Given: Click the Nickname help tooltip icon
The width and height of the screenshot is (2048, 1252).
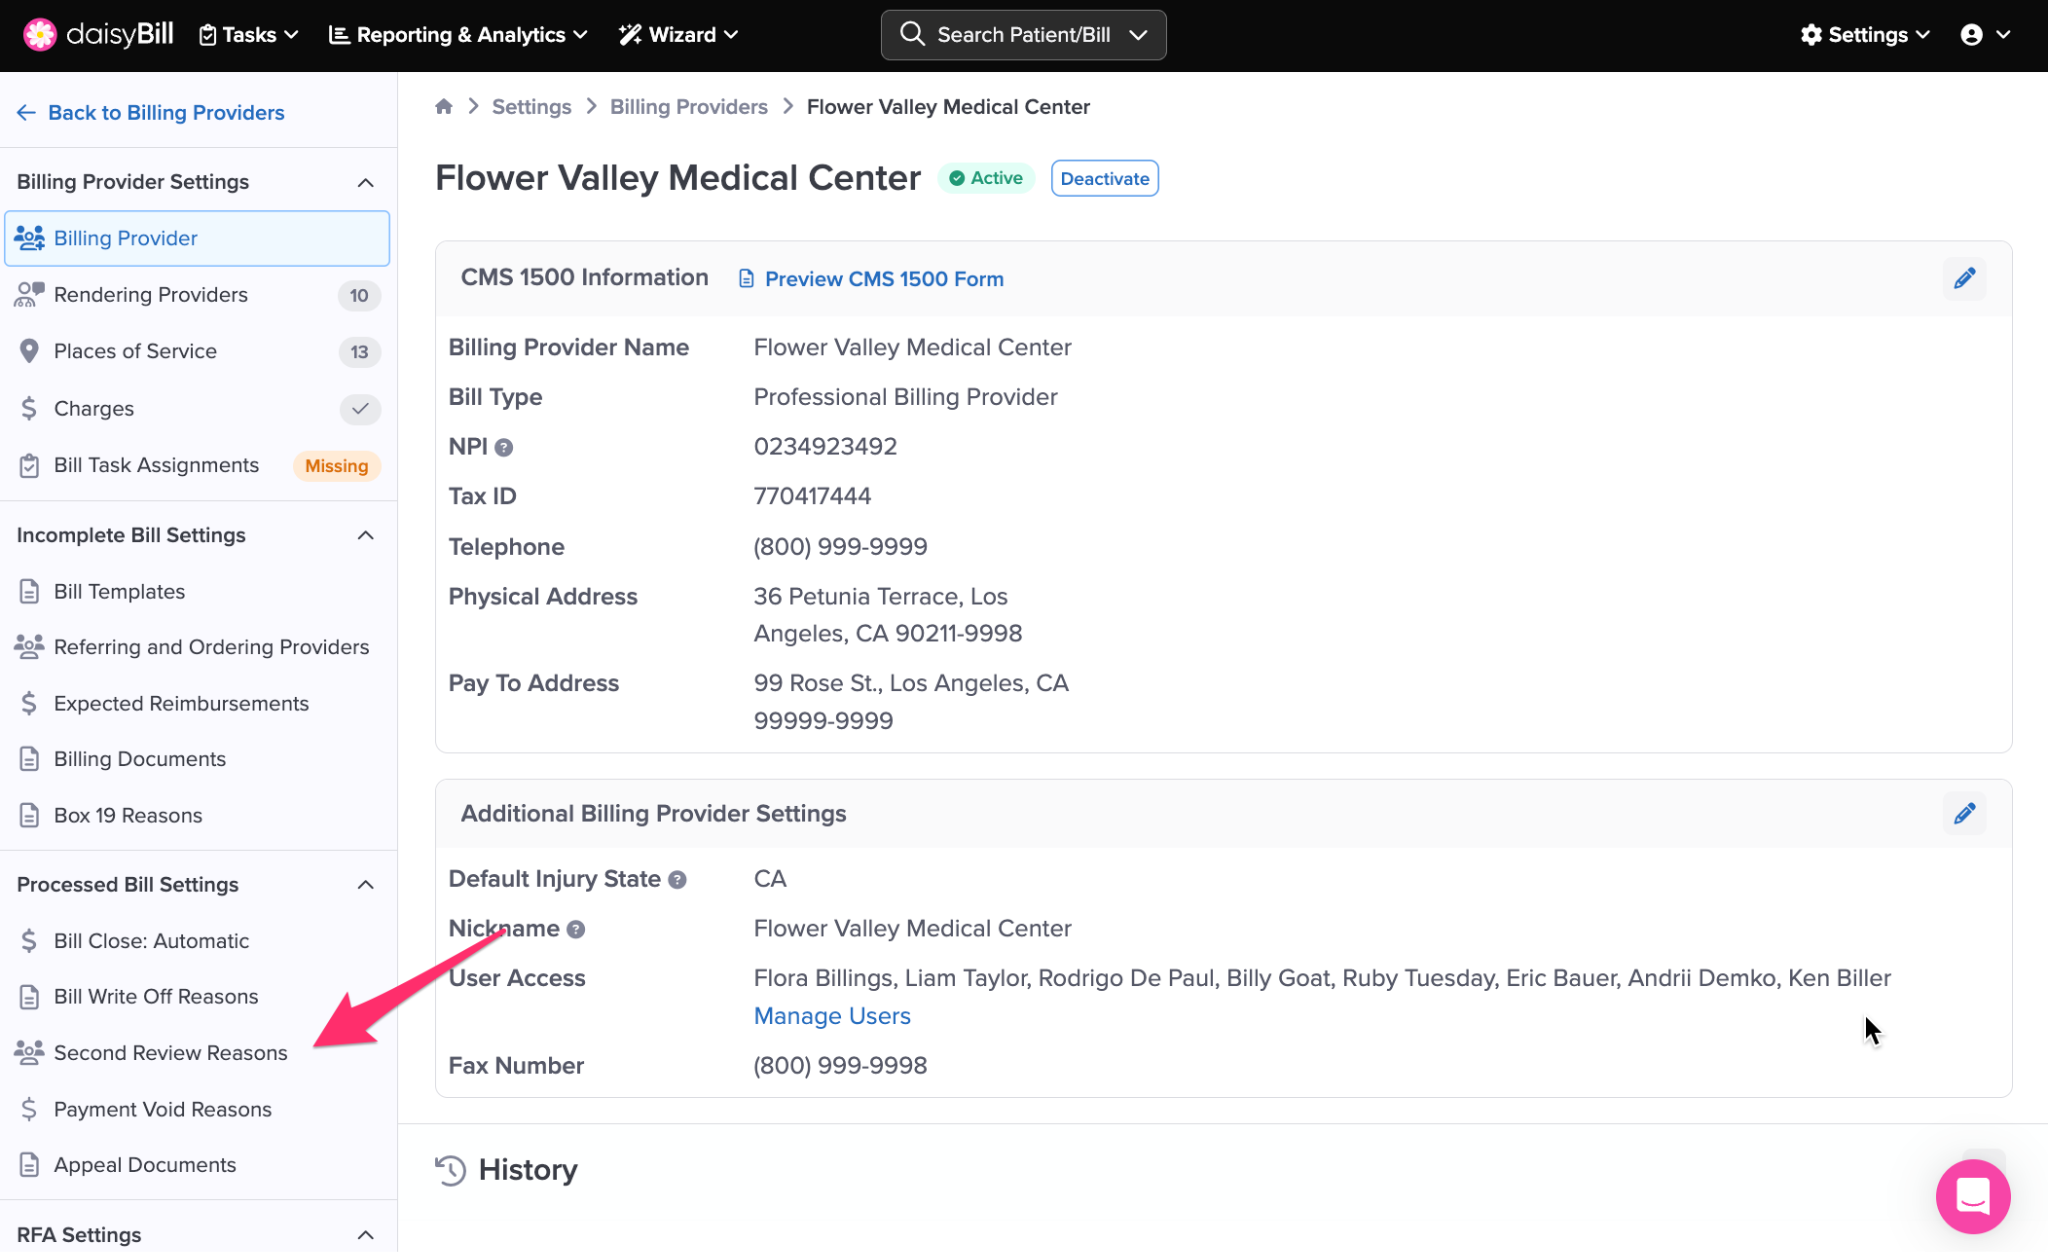Looking at the screenshot, I should tap(576, 929).
